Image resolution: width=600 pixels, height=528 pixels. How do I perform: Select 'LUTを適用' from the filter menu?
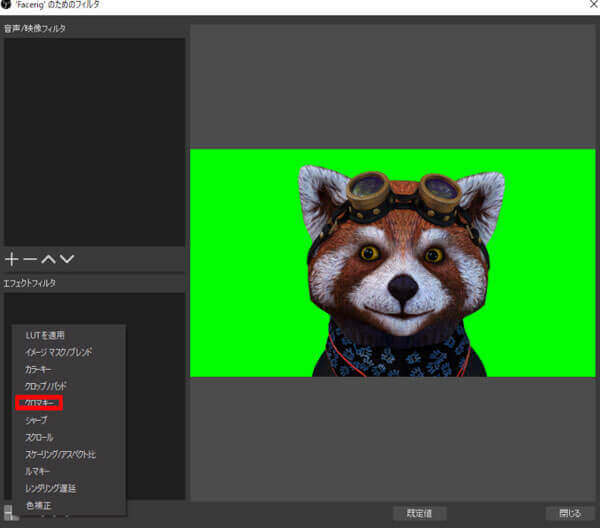coord(44,335)
